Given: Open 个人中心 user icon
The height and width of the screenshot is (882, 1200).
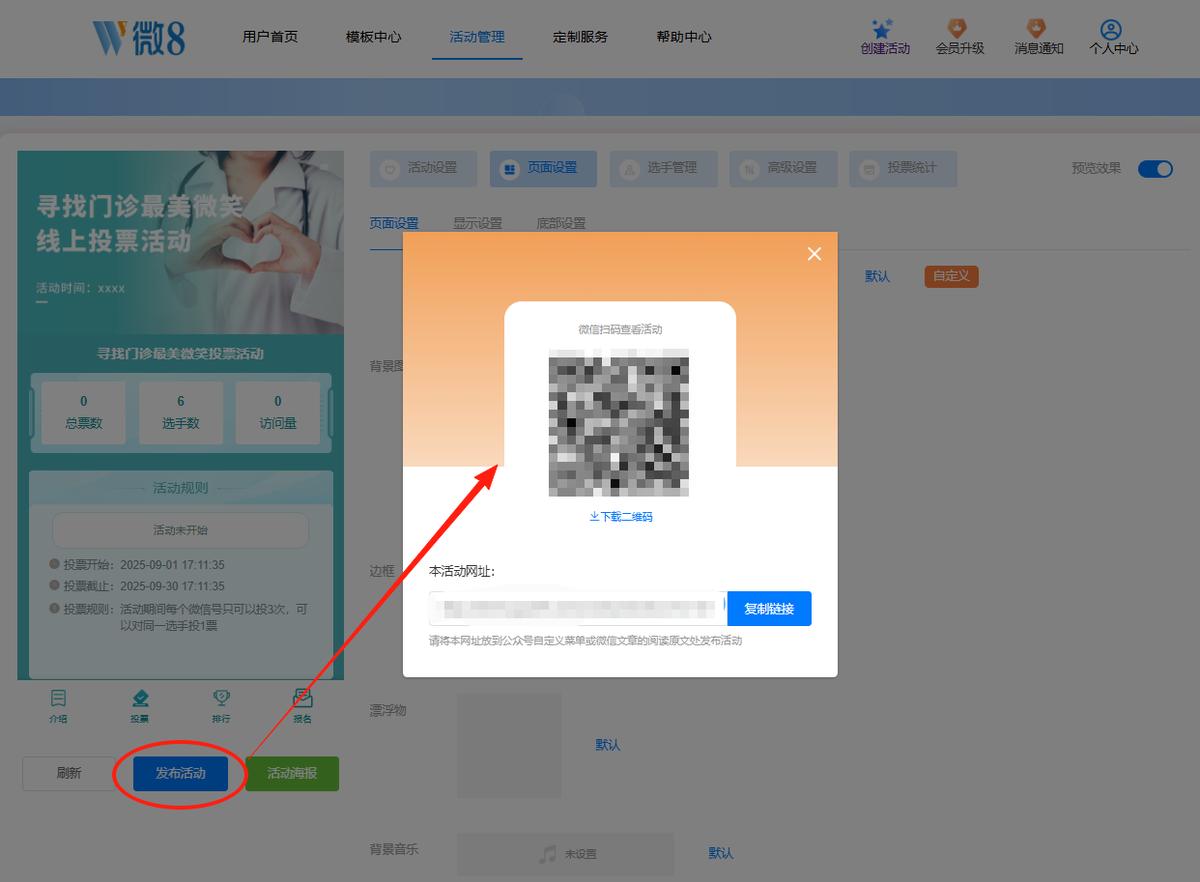Looking at the screenshot, I should click(x=1111, y=29).
